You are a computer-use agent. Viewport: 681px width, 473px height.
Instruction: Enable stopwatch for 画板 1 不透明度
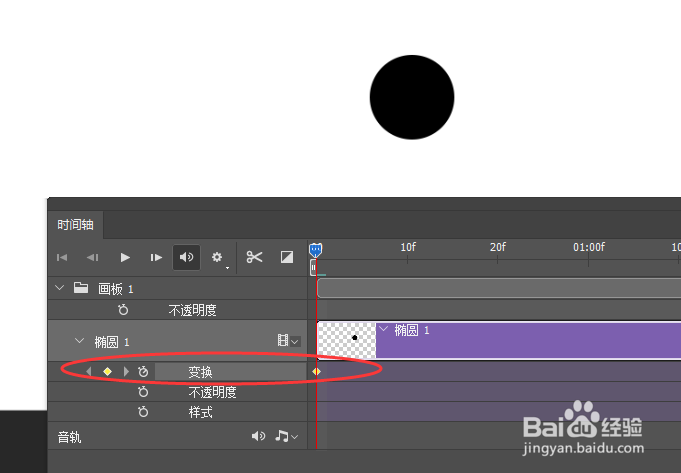click(x=123, y=310)
